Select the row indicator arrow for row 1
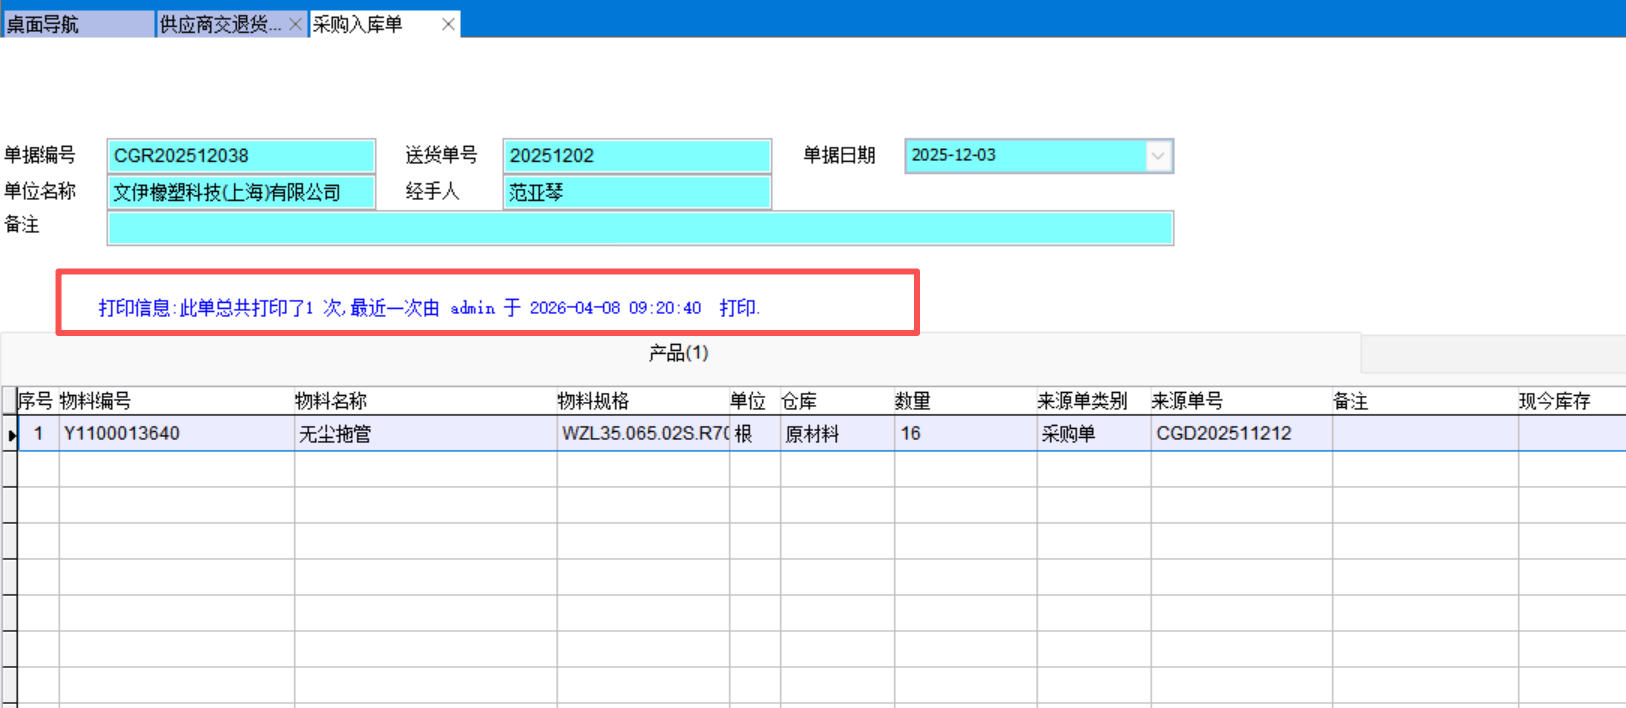Image resolution: width=1626 pixels, height=708 pixels. tap(10, 434)
